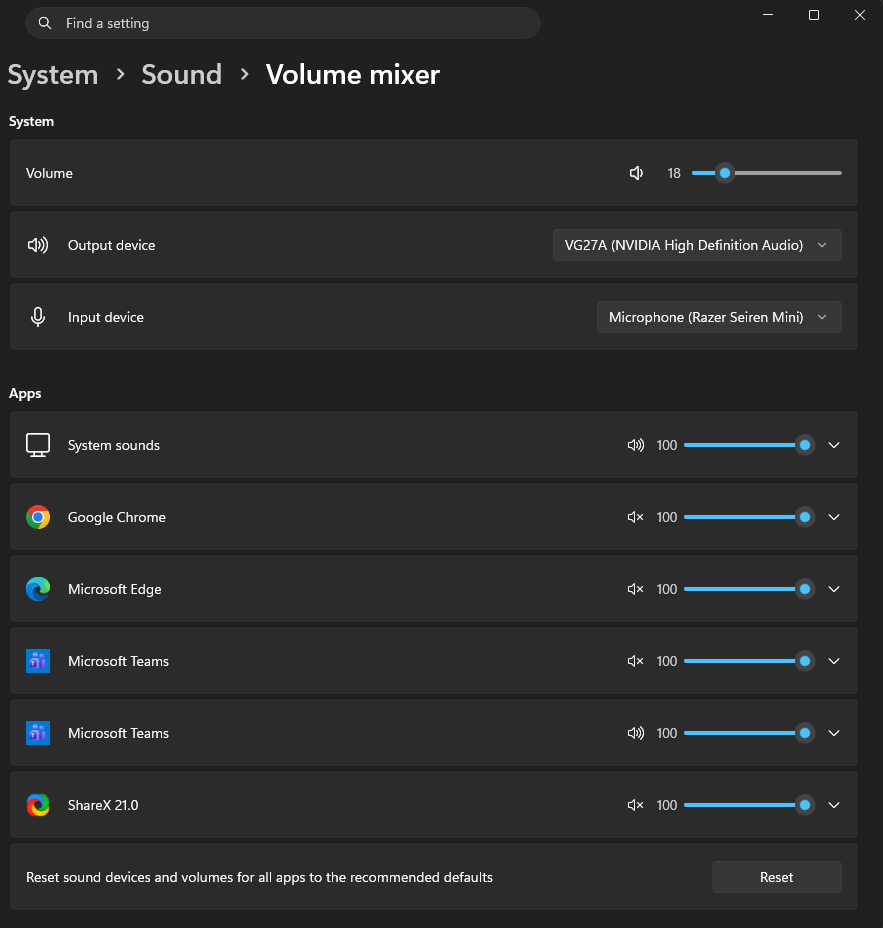Screen dimensions: 883x928
Task: Click the Find a setting search box
Action: point(283,23)
